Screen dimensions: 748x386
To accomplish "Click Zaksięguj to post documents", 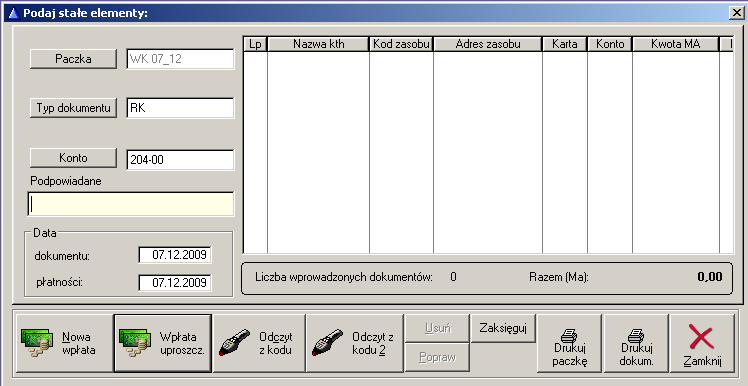I will coord(503,328).
